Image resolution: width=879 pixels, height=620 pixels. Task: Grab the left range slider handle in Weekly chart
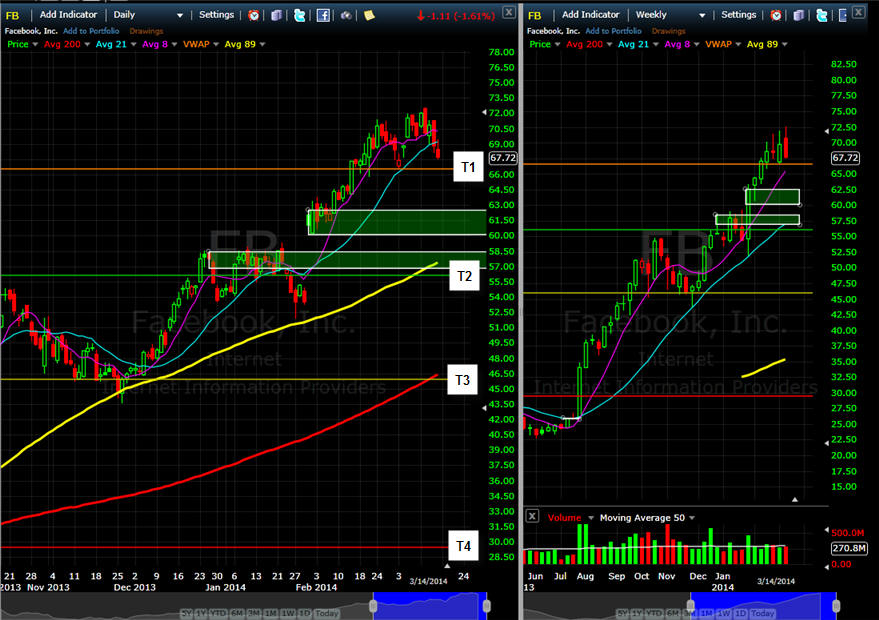click(x=691, y=605)
